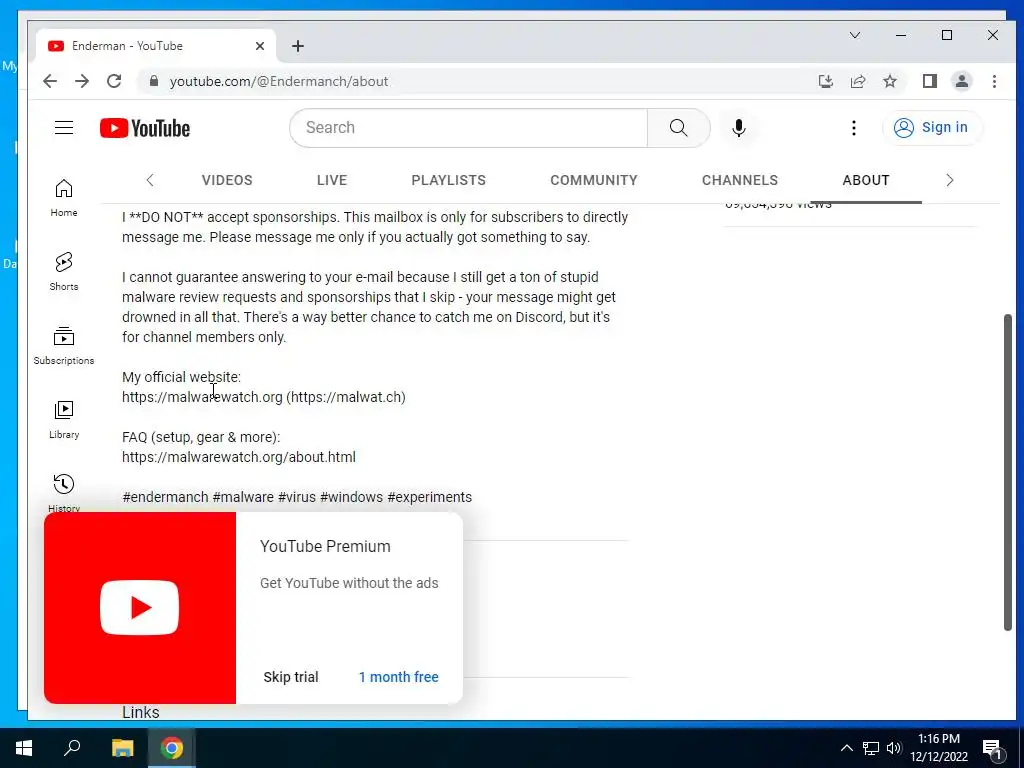Bookmark this tab with star icon
This screenshot has height=768, width=1024.
tap(890, 81)
